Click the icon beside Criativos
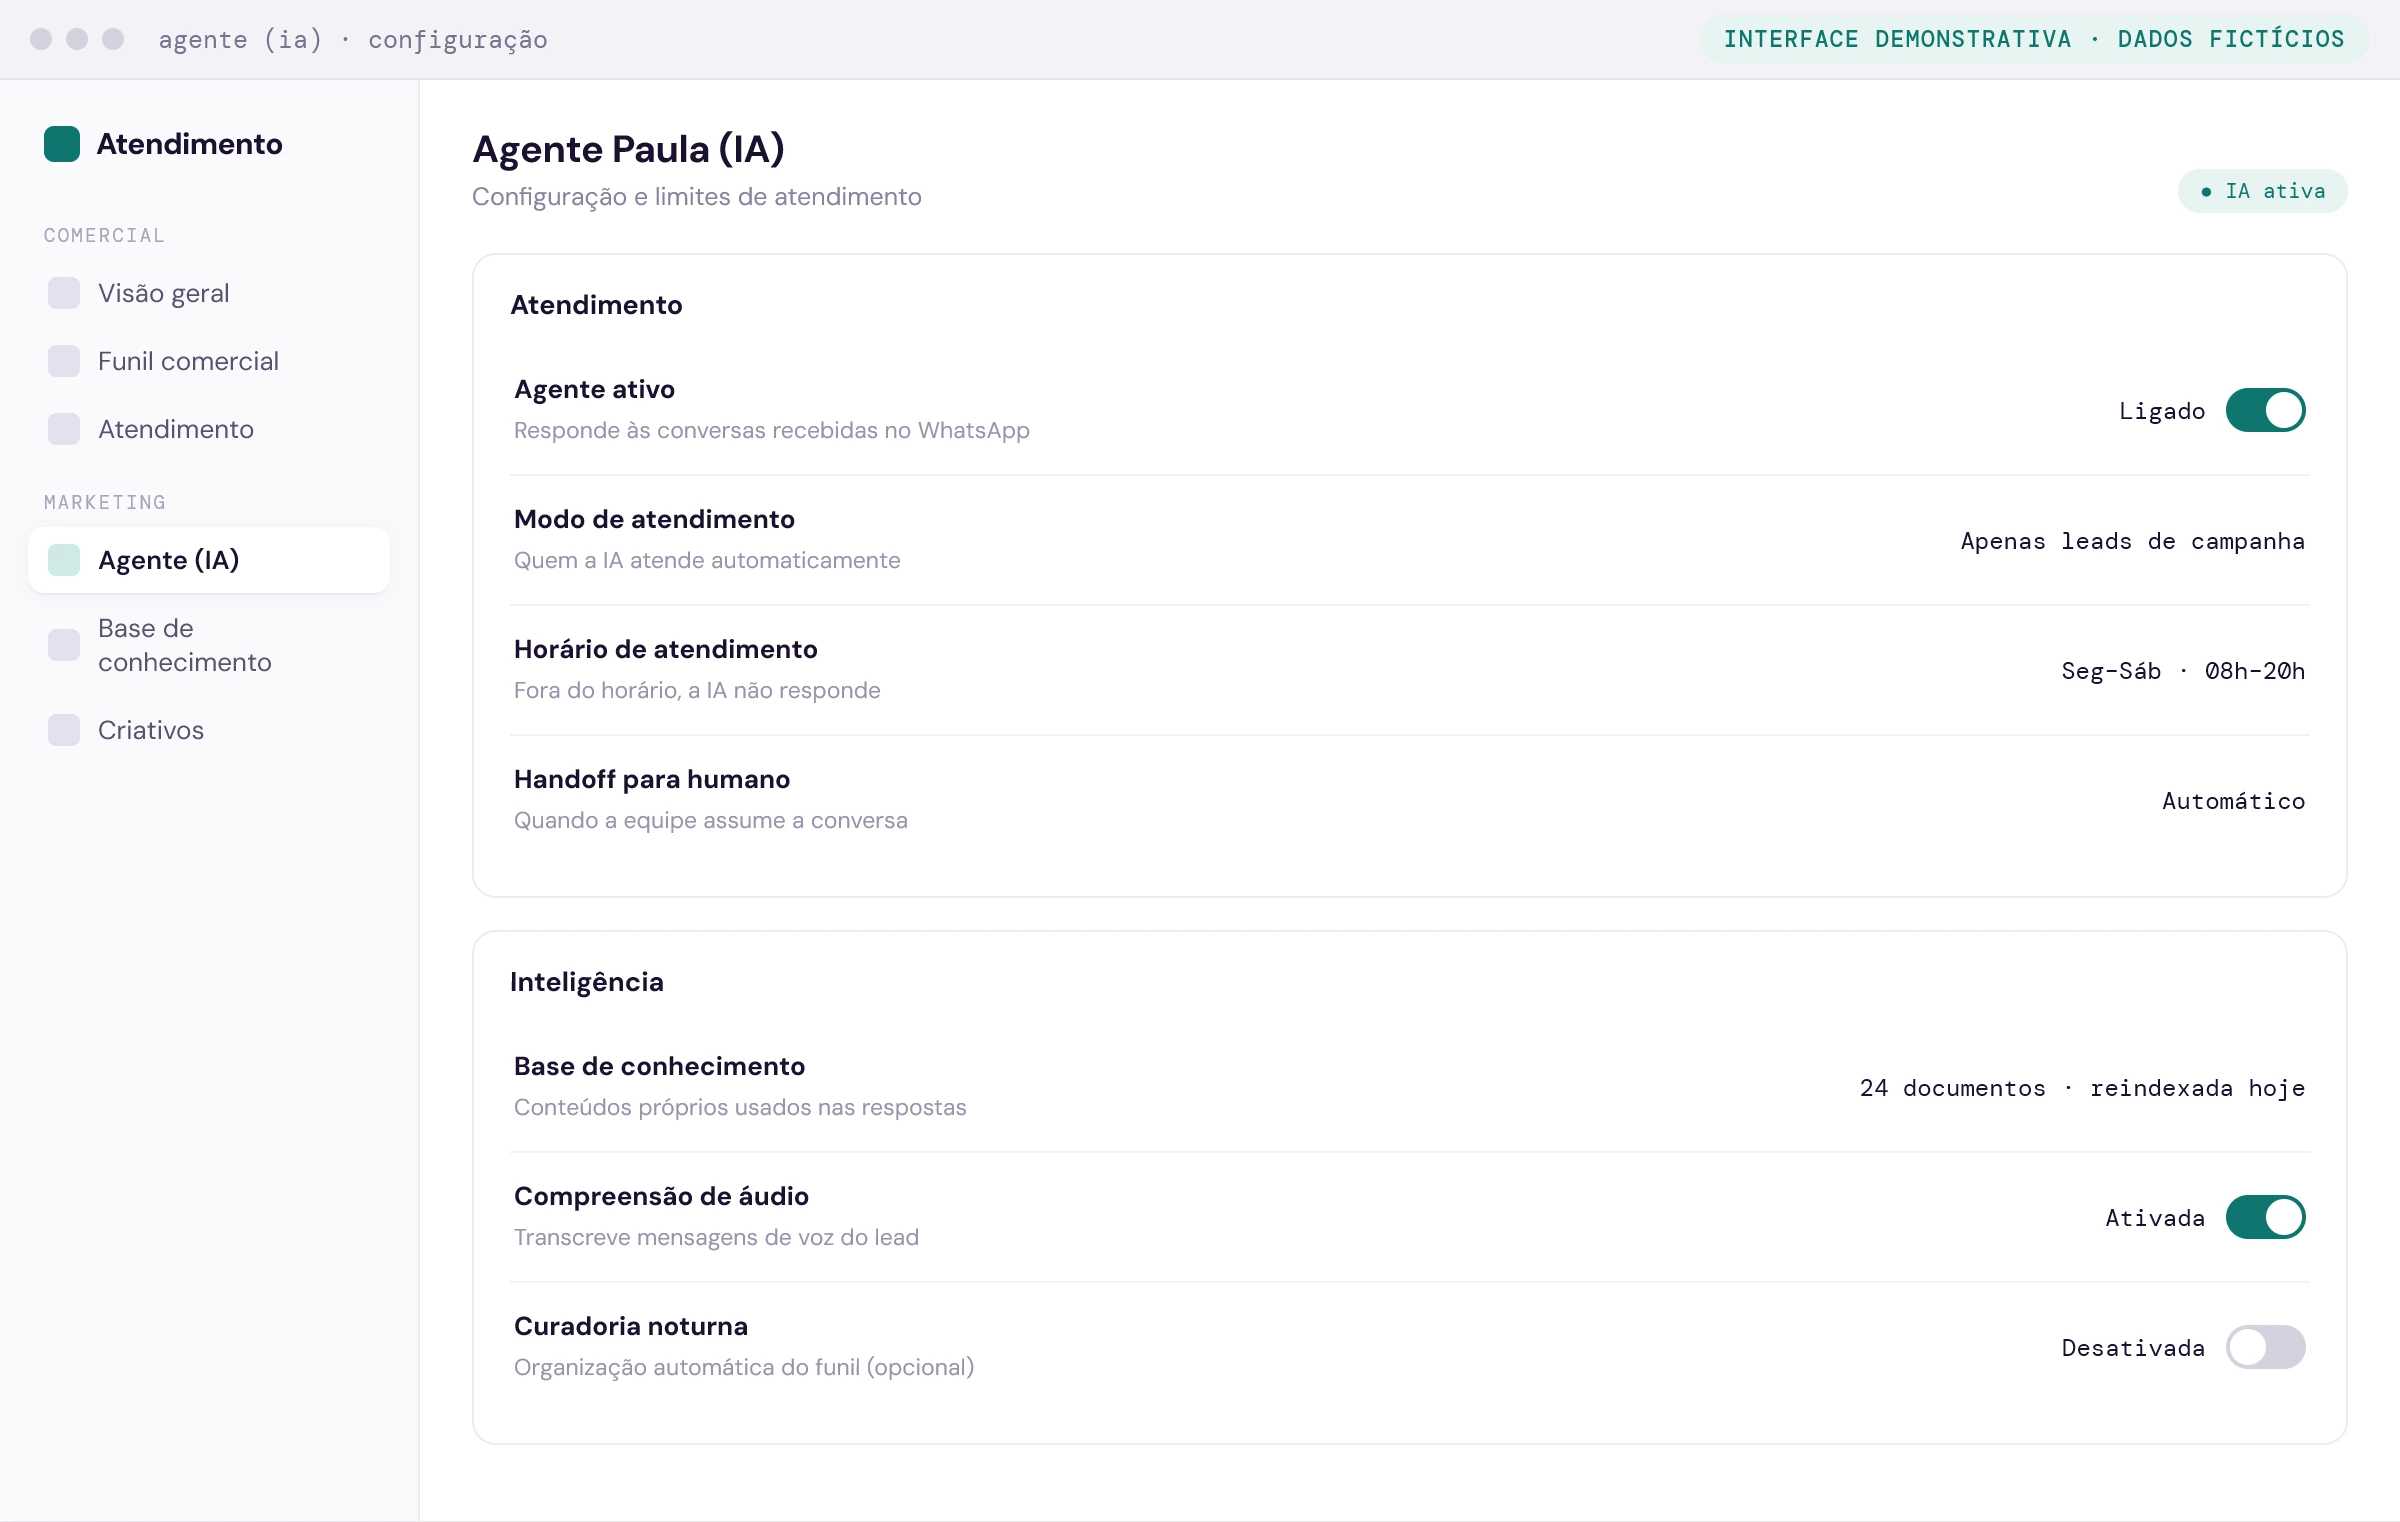Screen dimensions: 2400x1522 point(64,730)
